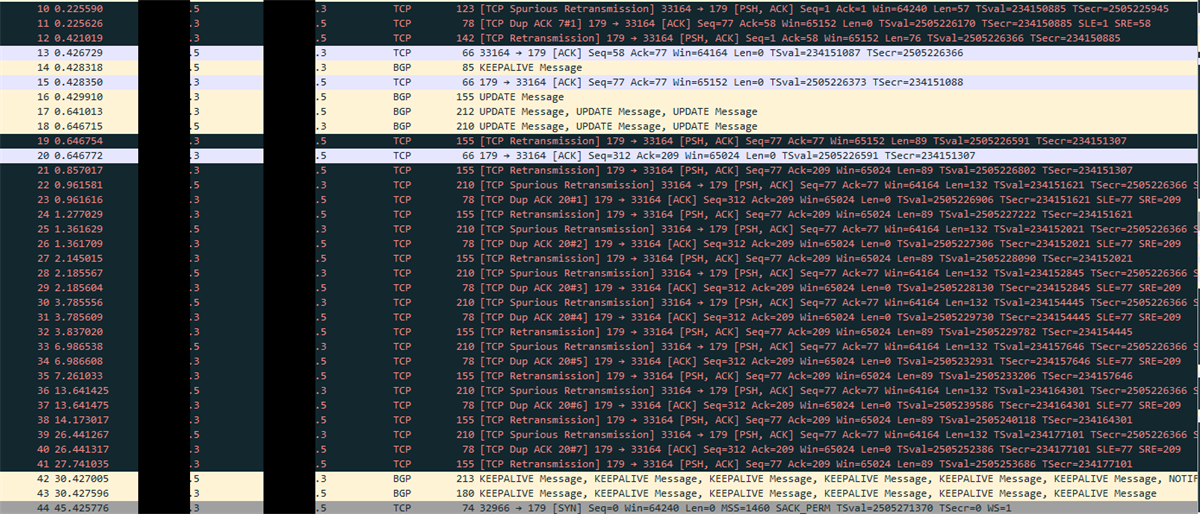Click packet 17 BGP row with length 212
This screenshot has width=1200, height=514.
coord(600,113)
